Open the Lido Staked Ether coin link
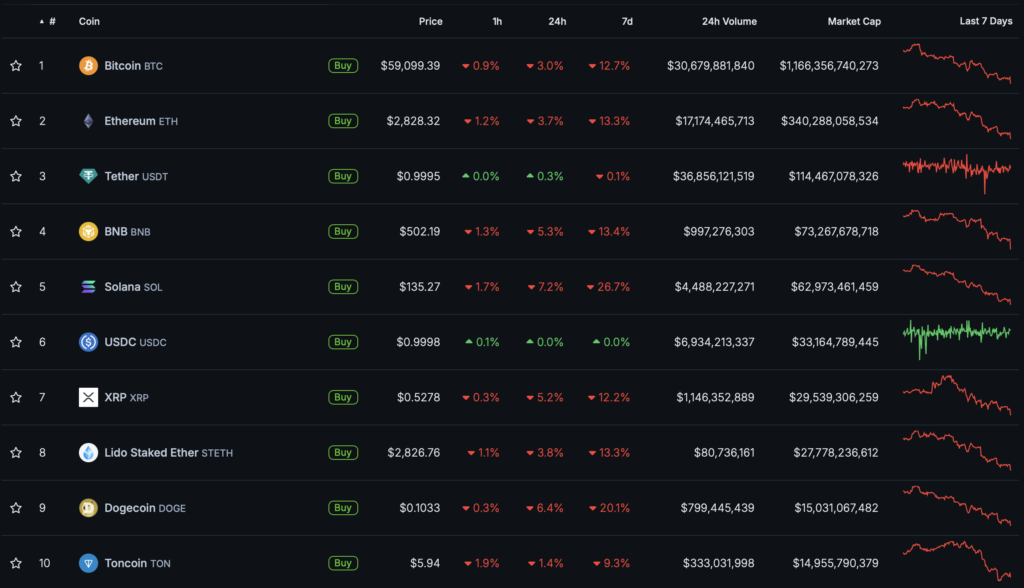The width and height of the screenshot is (1024, 588). tap(151, 453)
